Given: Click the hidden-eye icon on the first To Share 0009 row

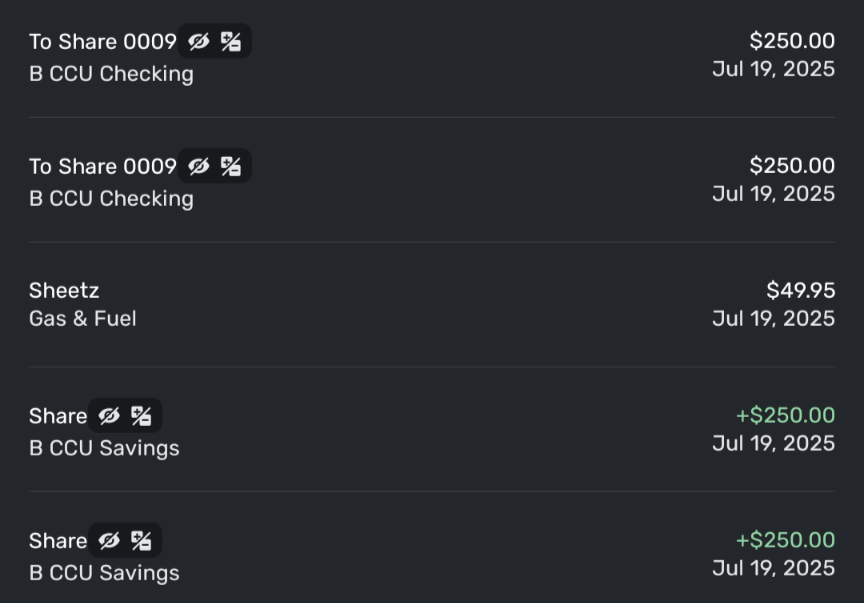Looking at the screenshot, I should (198, 41).
